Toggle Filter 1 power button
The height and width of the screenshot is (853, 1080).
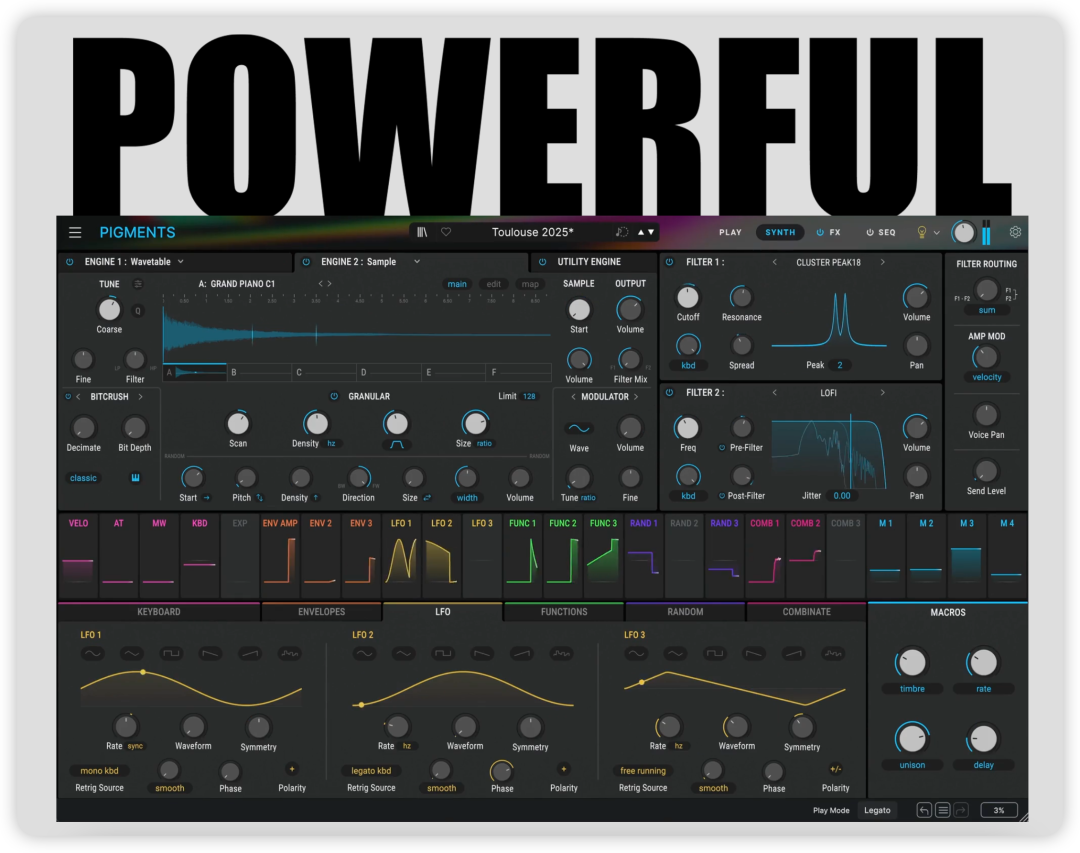[669, 262]
